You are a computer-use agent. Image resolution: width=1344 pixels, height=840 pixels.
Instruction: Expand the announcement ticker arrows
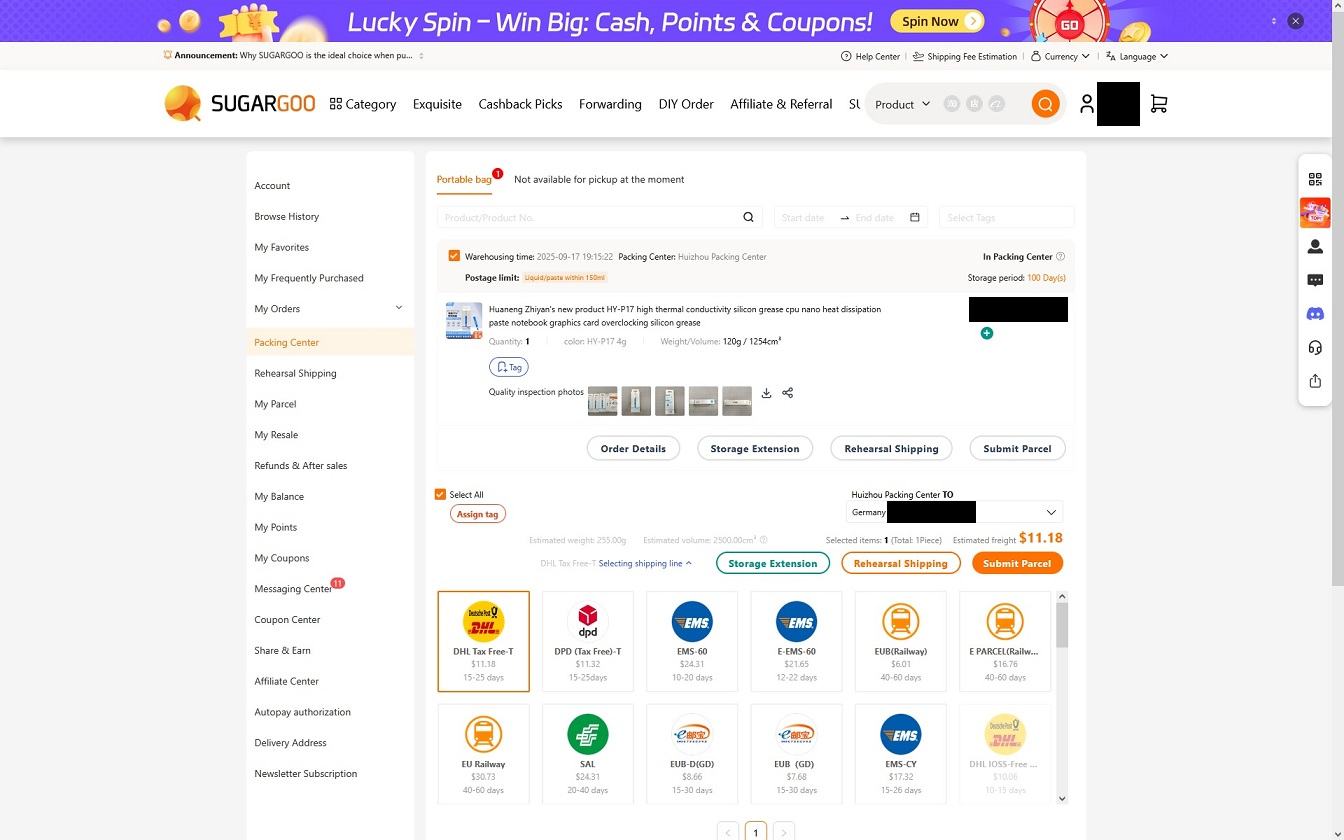point(421,56)
